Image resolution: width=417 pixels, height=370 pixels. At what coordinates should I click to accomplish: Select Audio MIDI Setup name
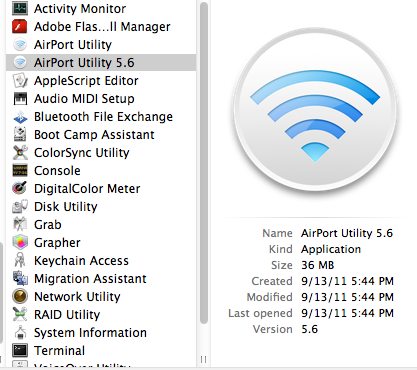point(84,99)
